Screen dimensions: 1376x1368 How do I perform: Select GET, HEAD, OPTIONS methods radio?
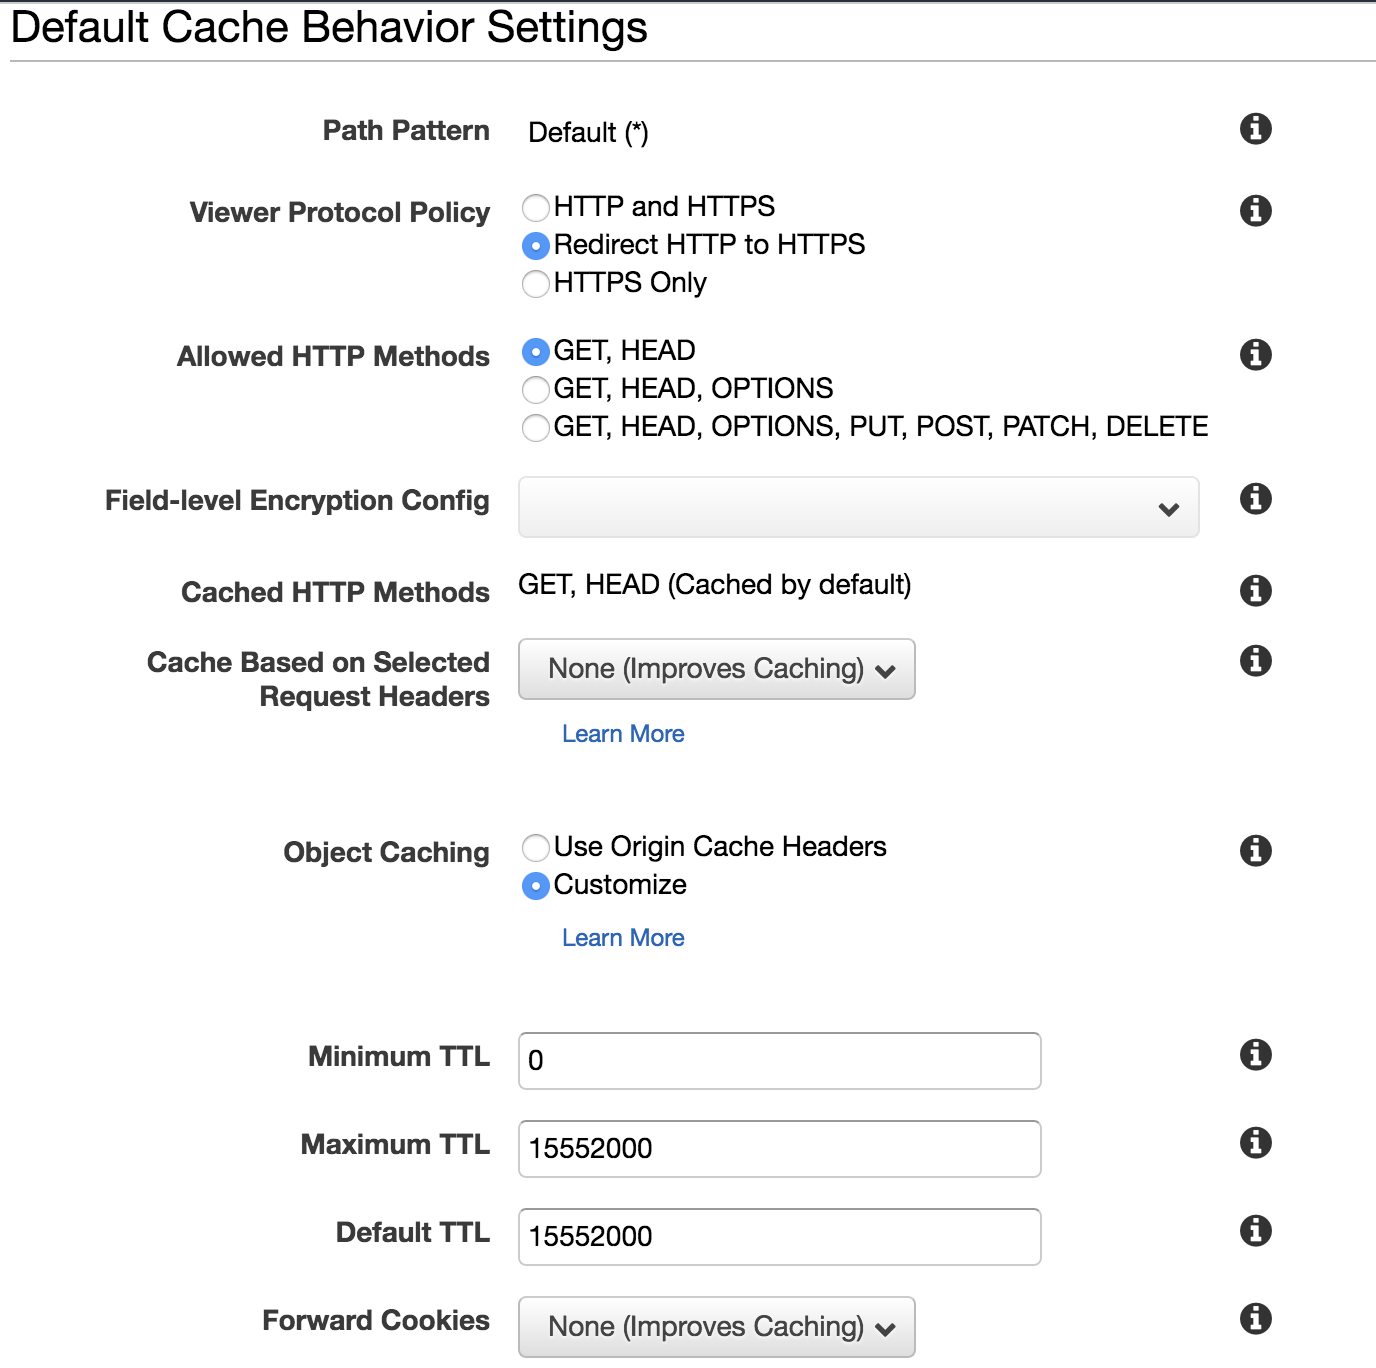(x=536, y=390)
